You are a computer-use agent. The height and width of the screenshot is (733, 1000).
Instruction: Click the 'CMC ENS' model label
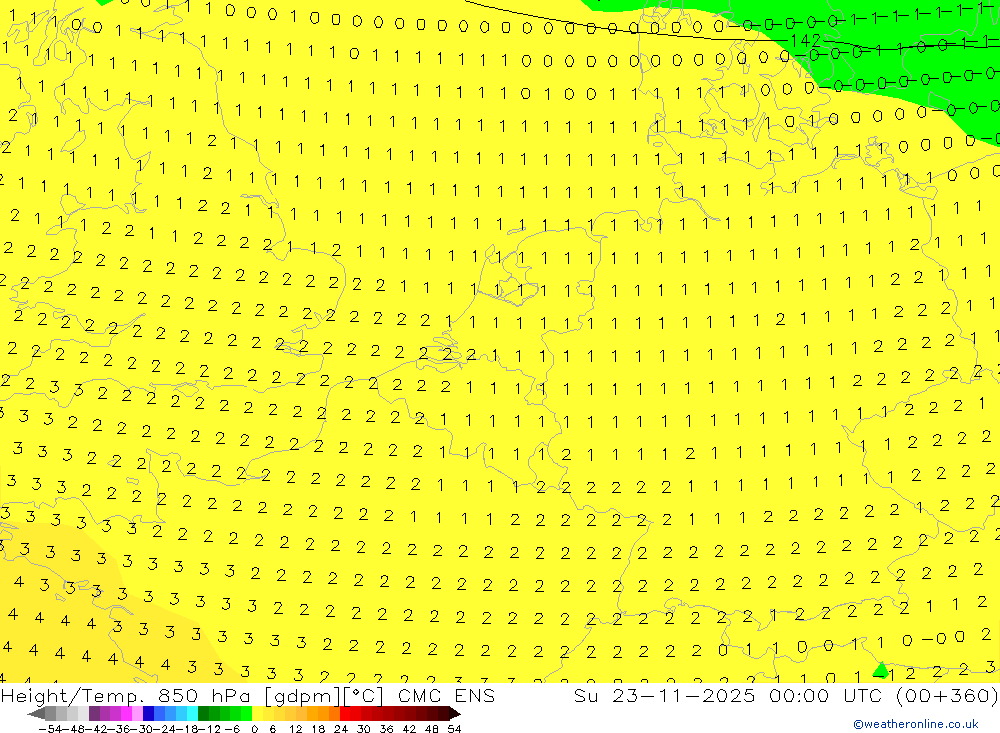point(446,695)
